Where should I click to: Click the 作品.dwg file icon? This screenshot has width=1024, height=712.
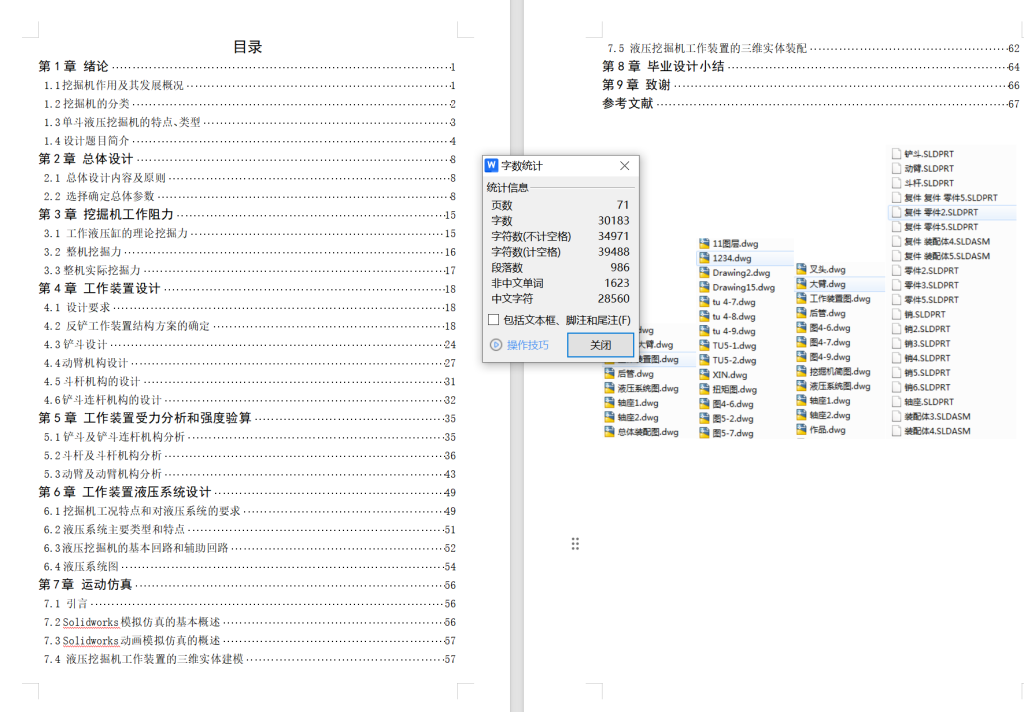coord(801,430)
